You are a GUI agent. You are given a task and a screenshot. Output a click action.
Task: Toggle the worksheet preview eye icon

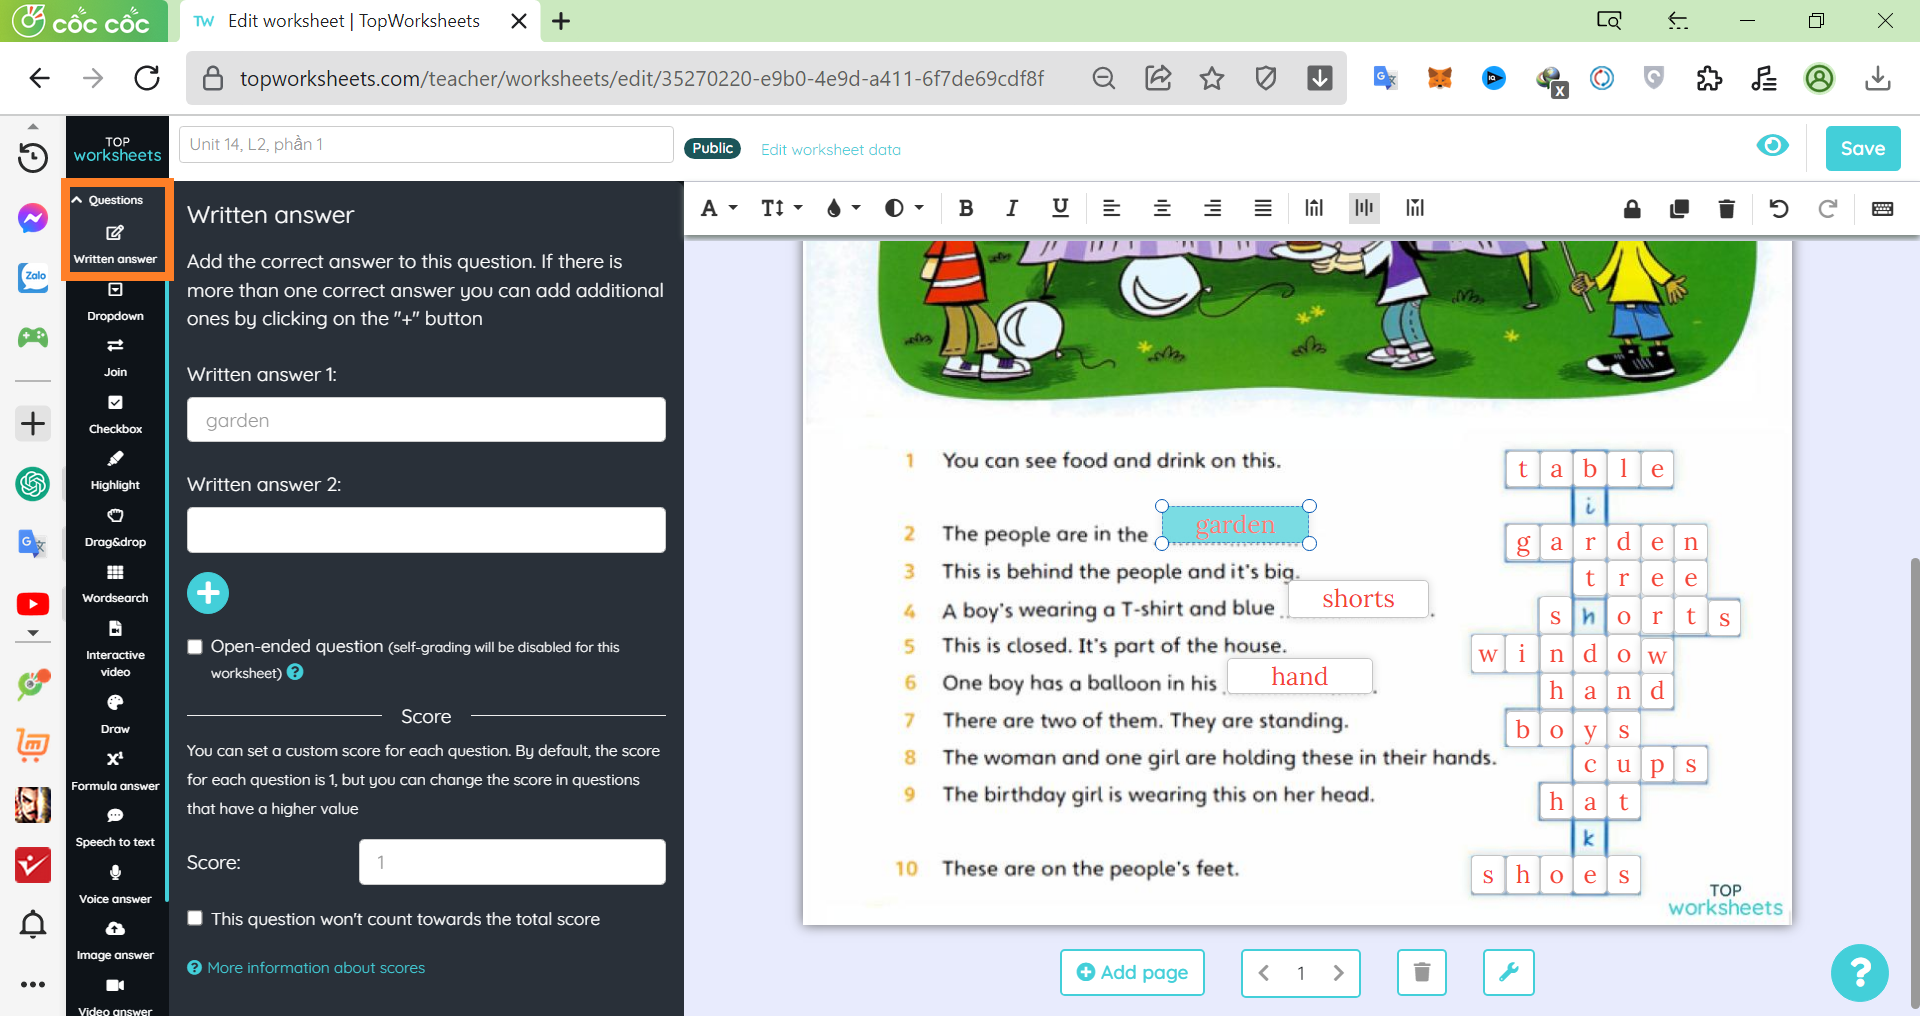(x=1772, y=146)
